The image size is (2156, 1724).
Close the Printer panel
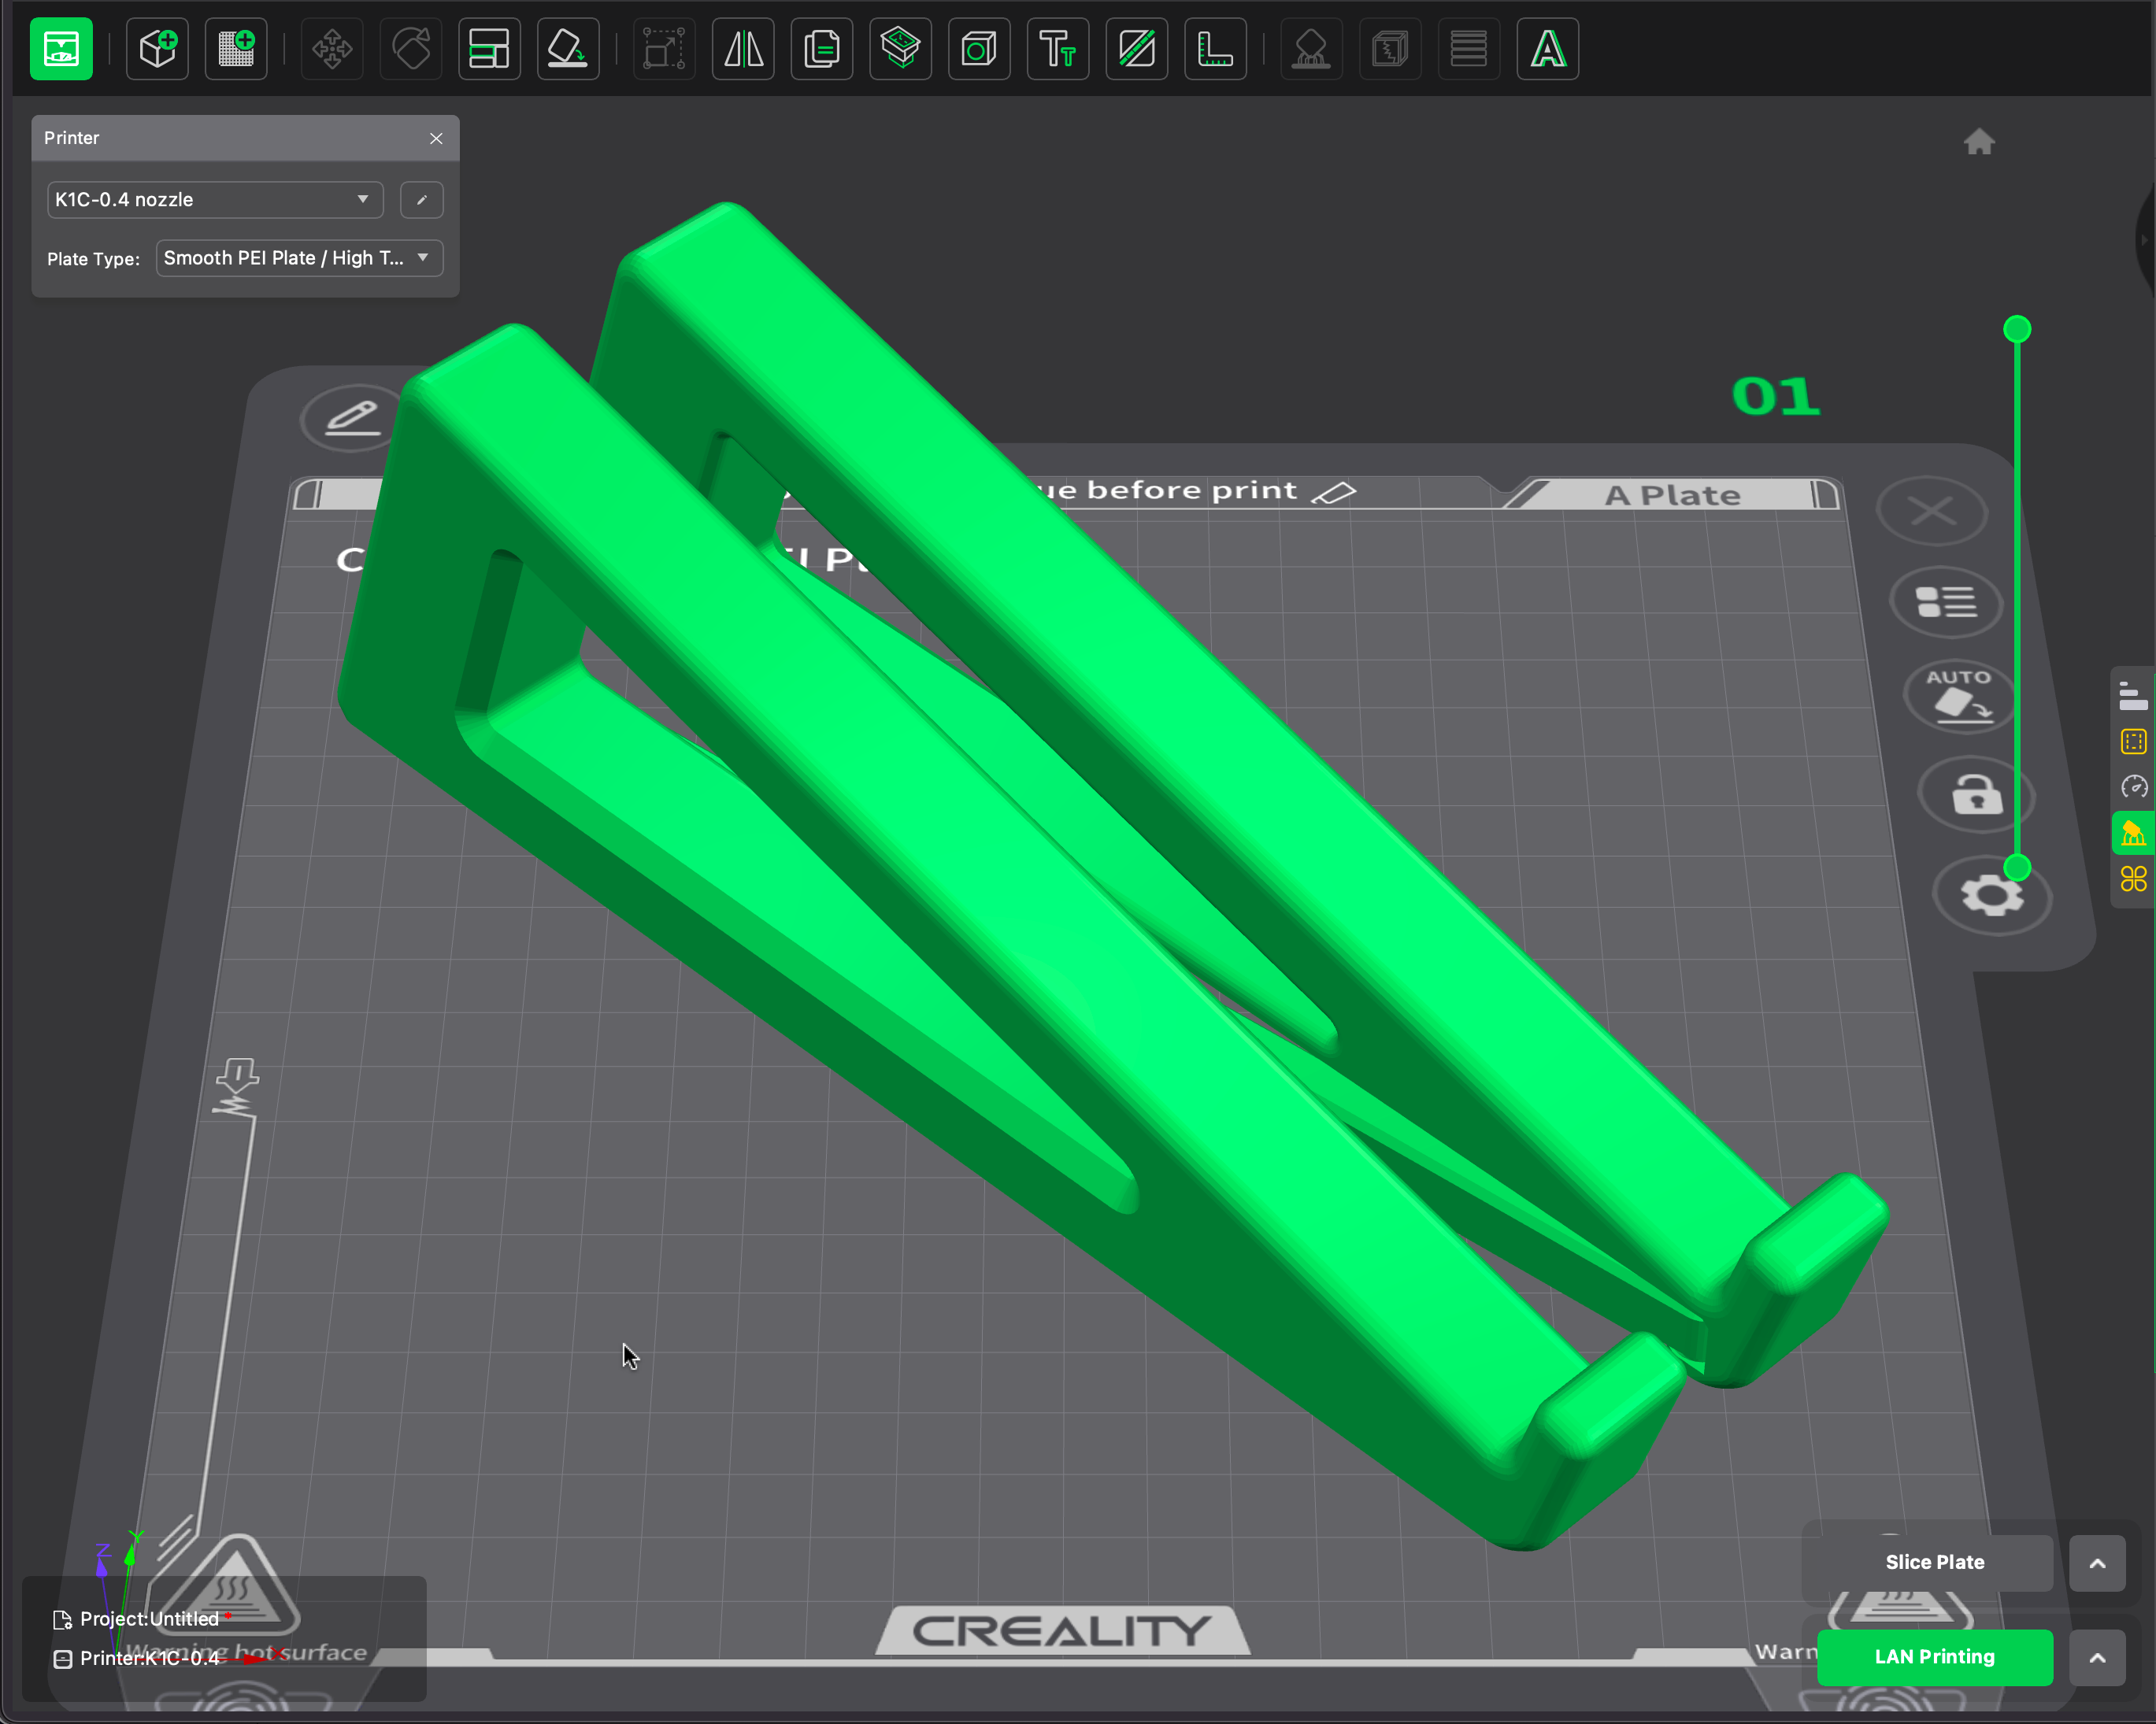(x=436, y=138)
